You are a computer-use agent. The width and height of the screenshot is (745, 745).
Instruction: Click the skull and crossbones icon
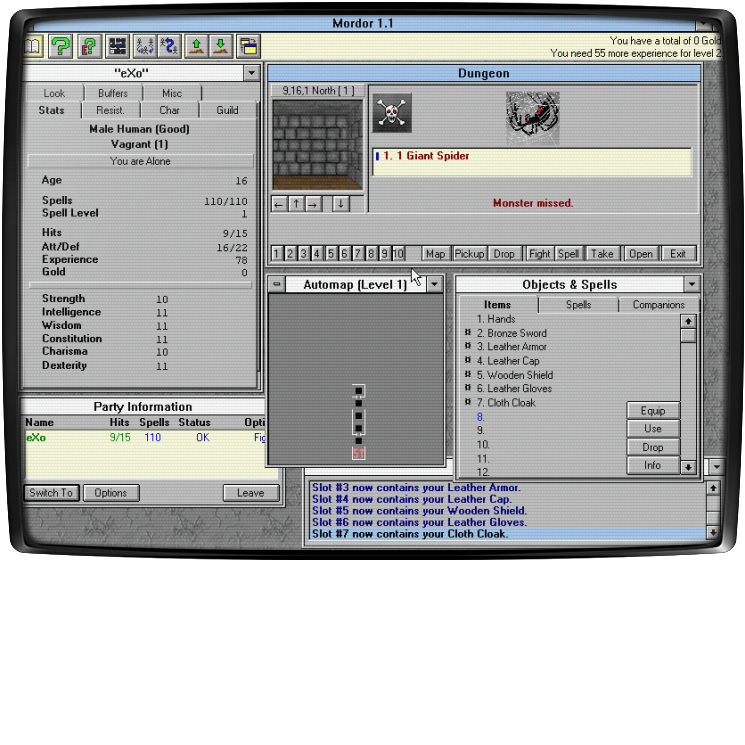coord(392,113)
